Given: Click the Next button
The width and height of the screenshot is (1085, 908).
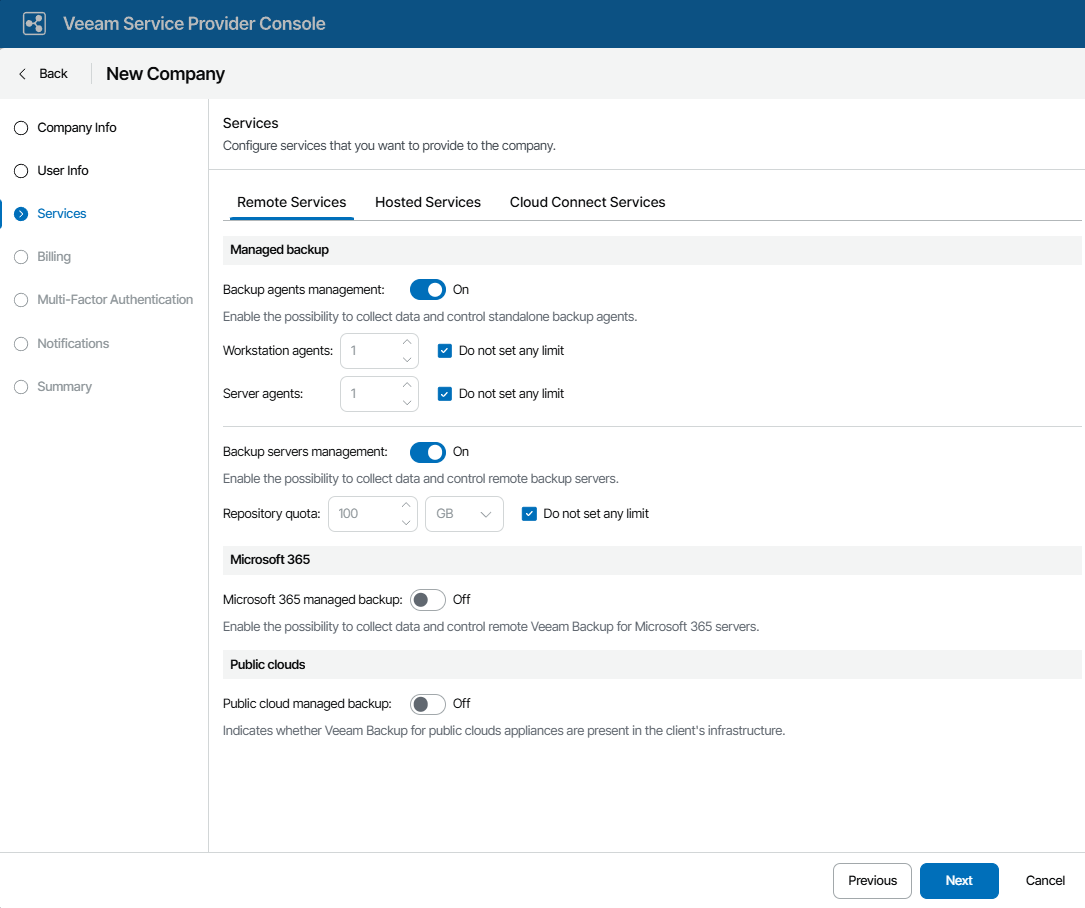Looking at the screenshot, I should pos(959,881).
